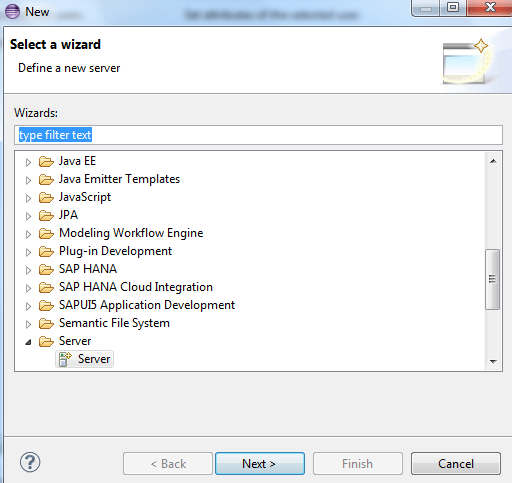Expand the JavaScript category
The image size is (512, 483).
tap(28, 198)
